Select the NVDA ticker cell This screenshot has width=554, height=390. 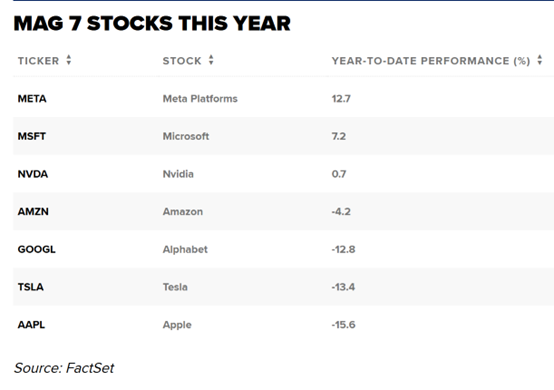pos(33,174)
